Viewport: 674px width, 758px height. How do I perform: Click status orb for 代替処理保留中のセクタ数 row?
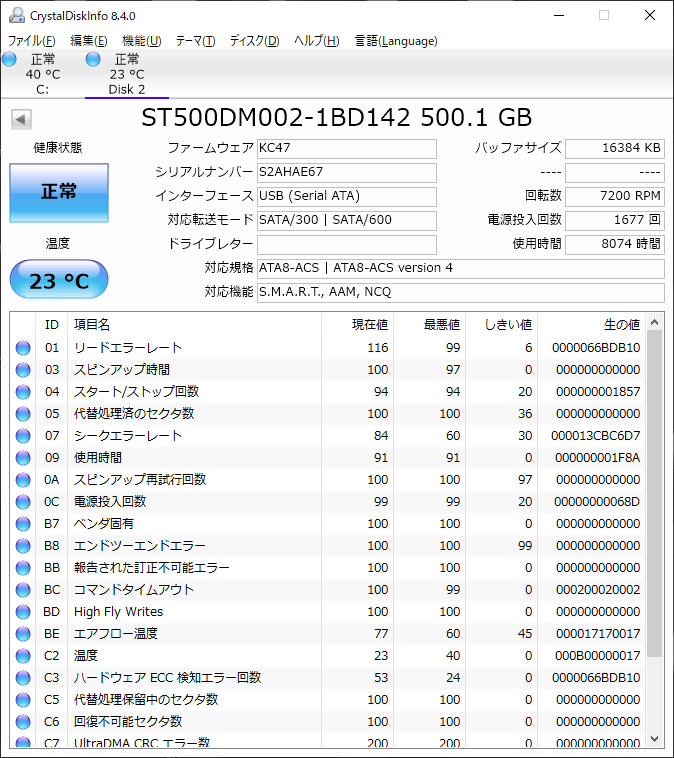[x=23, y=700]
